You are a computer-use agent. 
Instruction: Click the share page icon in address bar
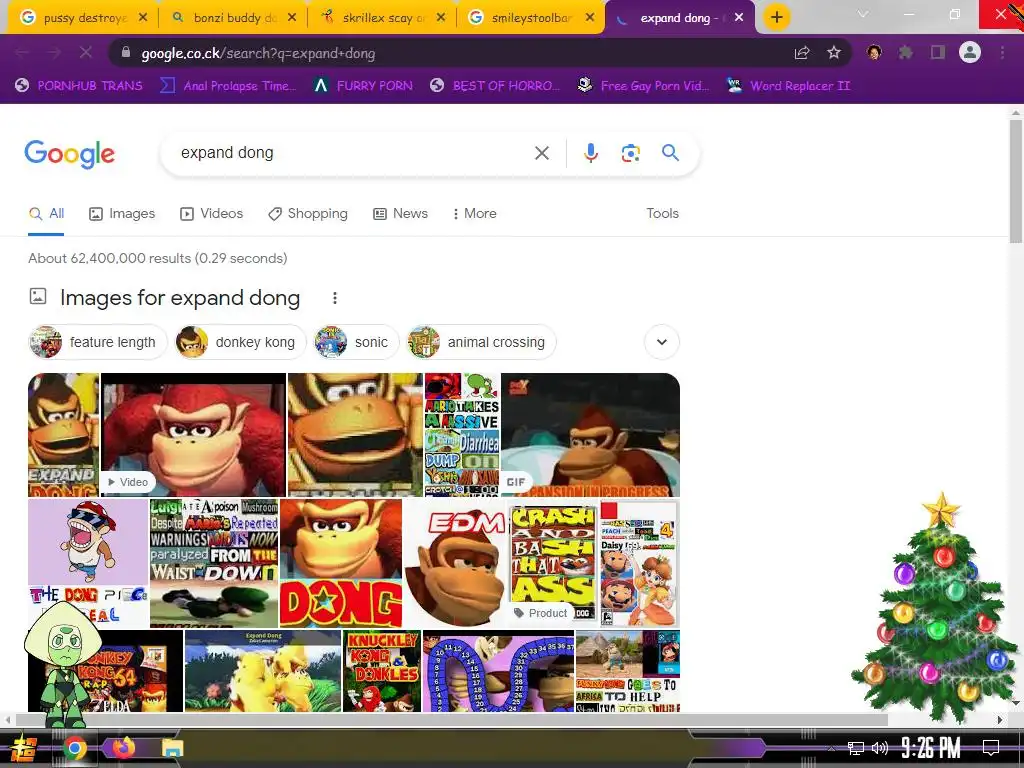pos(802,52)
